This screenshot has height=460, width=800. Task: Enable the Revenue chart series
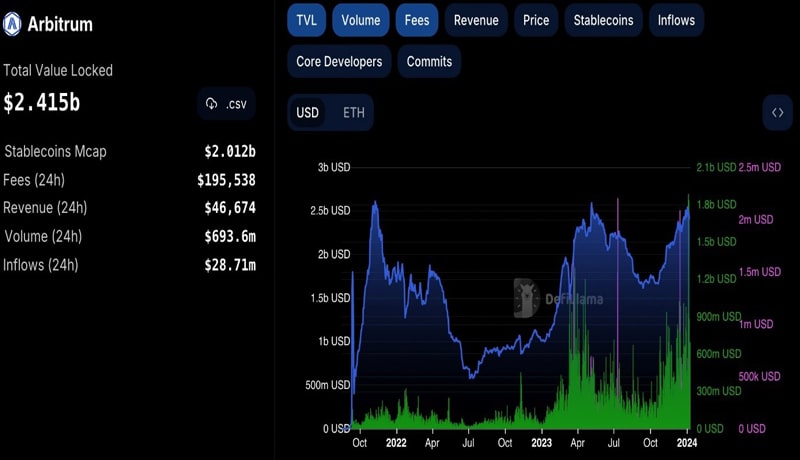[x=476, y=20]
